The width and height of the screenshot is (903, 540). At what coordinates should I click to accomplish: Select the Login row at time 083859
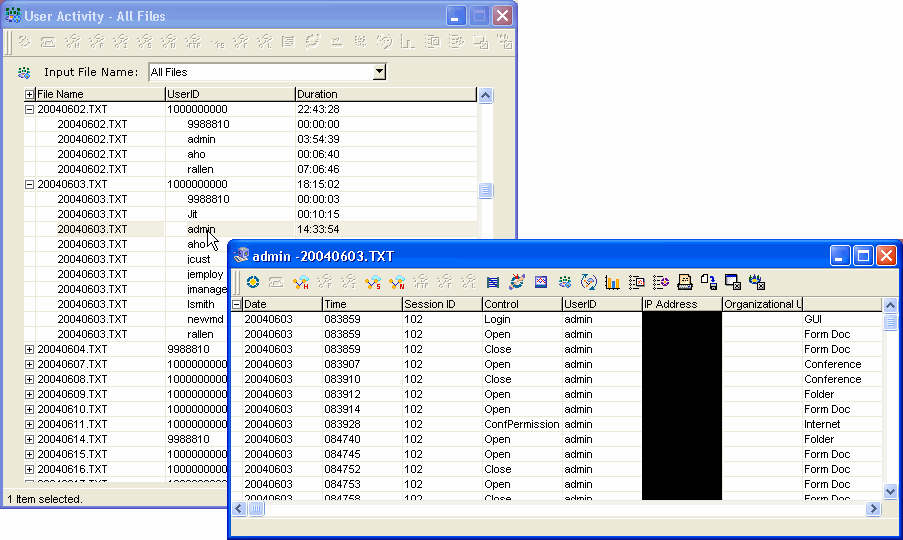tap(557, 320)
